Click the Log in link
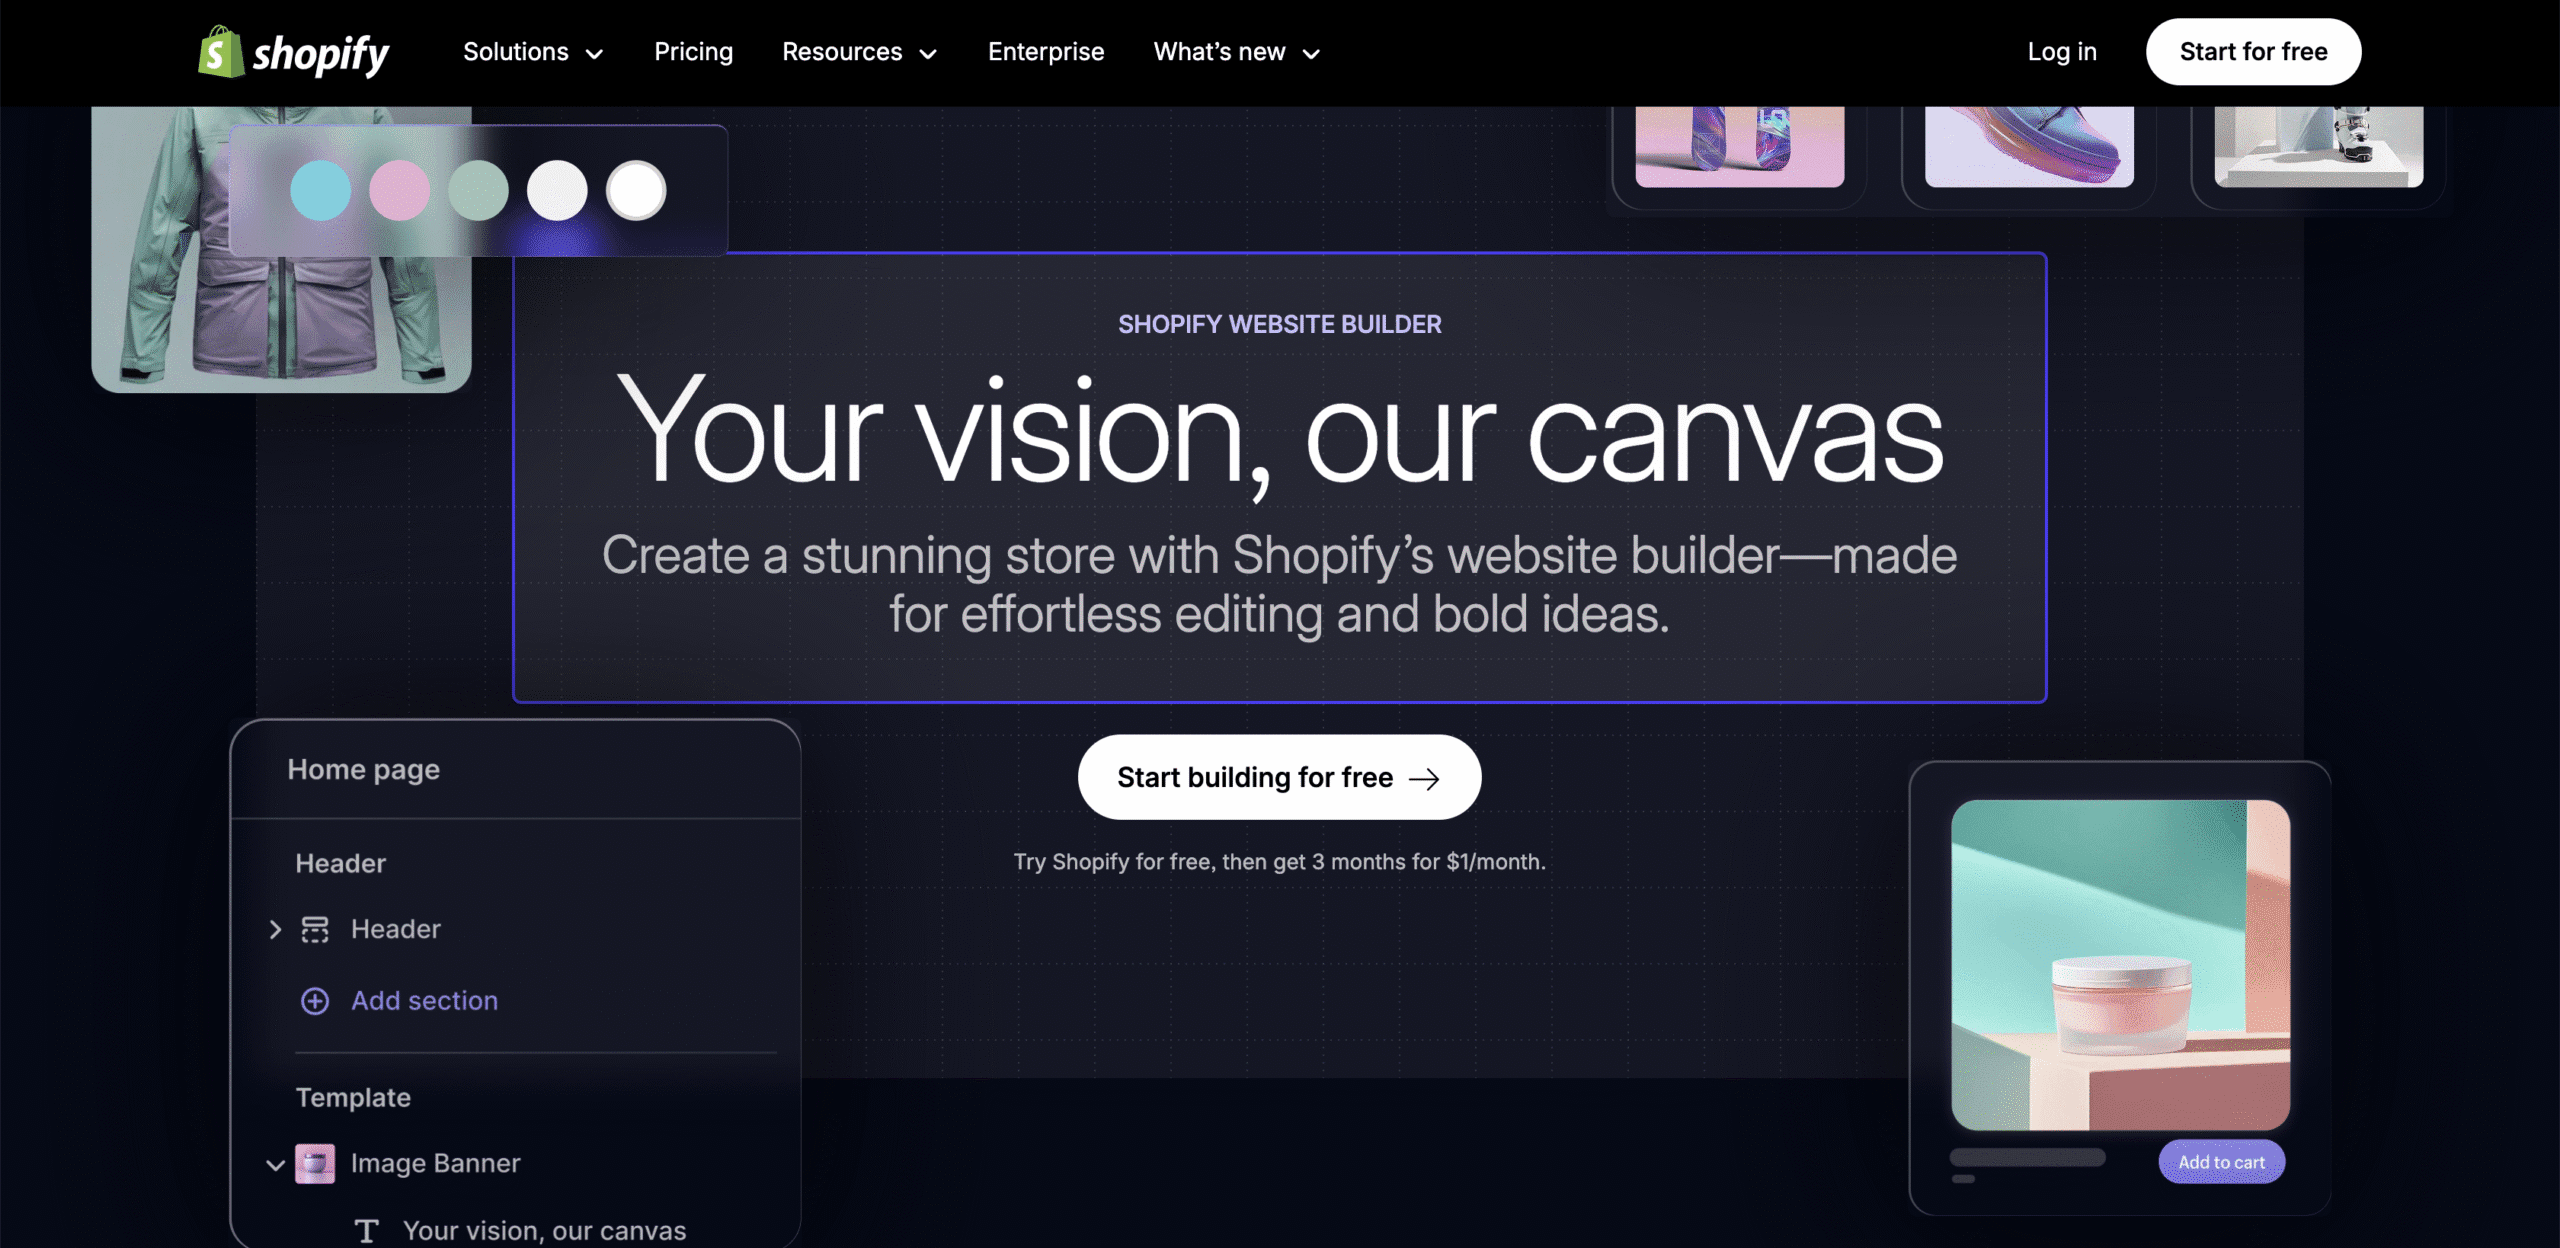 click(x=2061, y=52)
